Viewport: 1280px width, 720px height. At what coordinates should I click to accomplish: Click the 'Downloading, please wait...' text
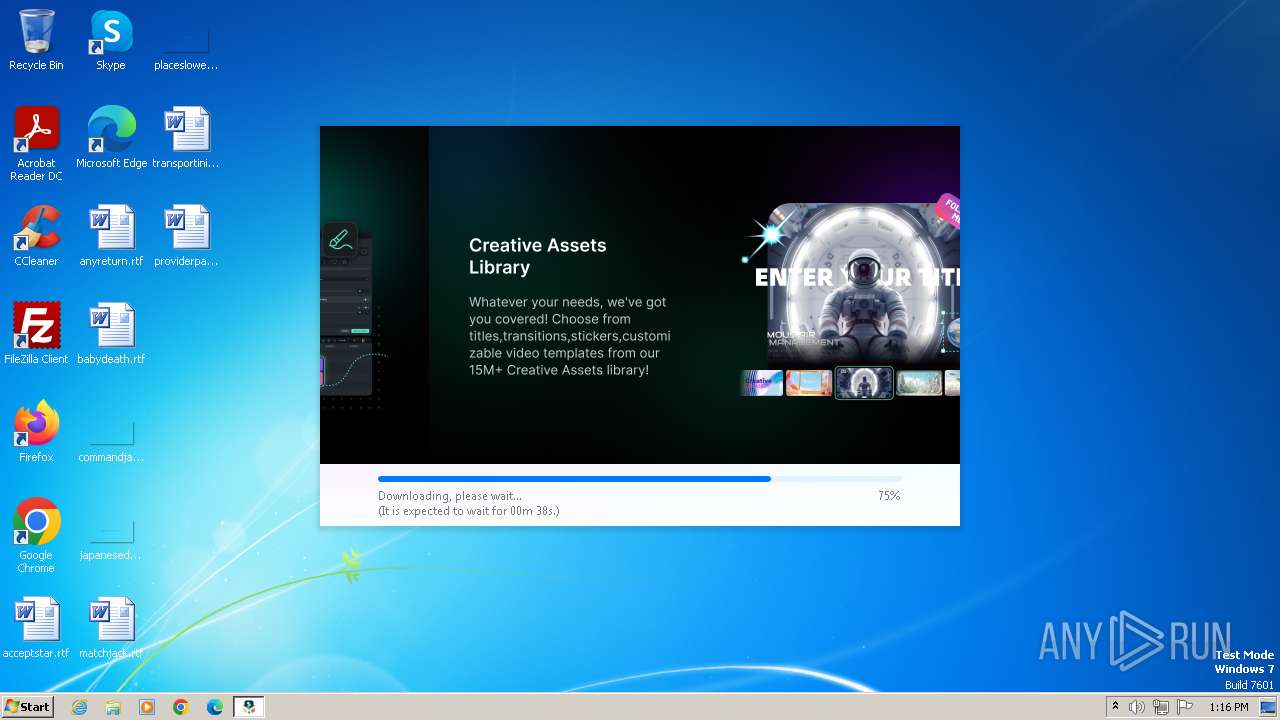(450, 496)
